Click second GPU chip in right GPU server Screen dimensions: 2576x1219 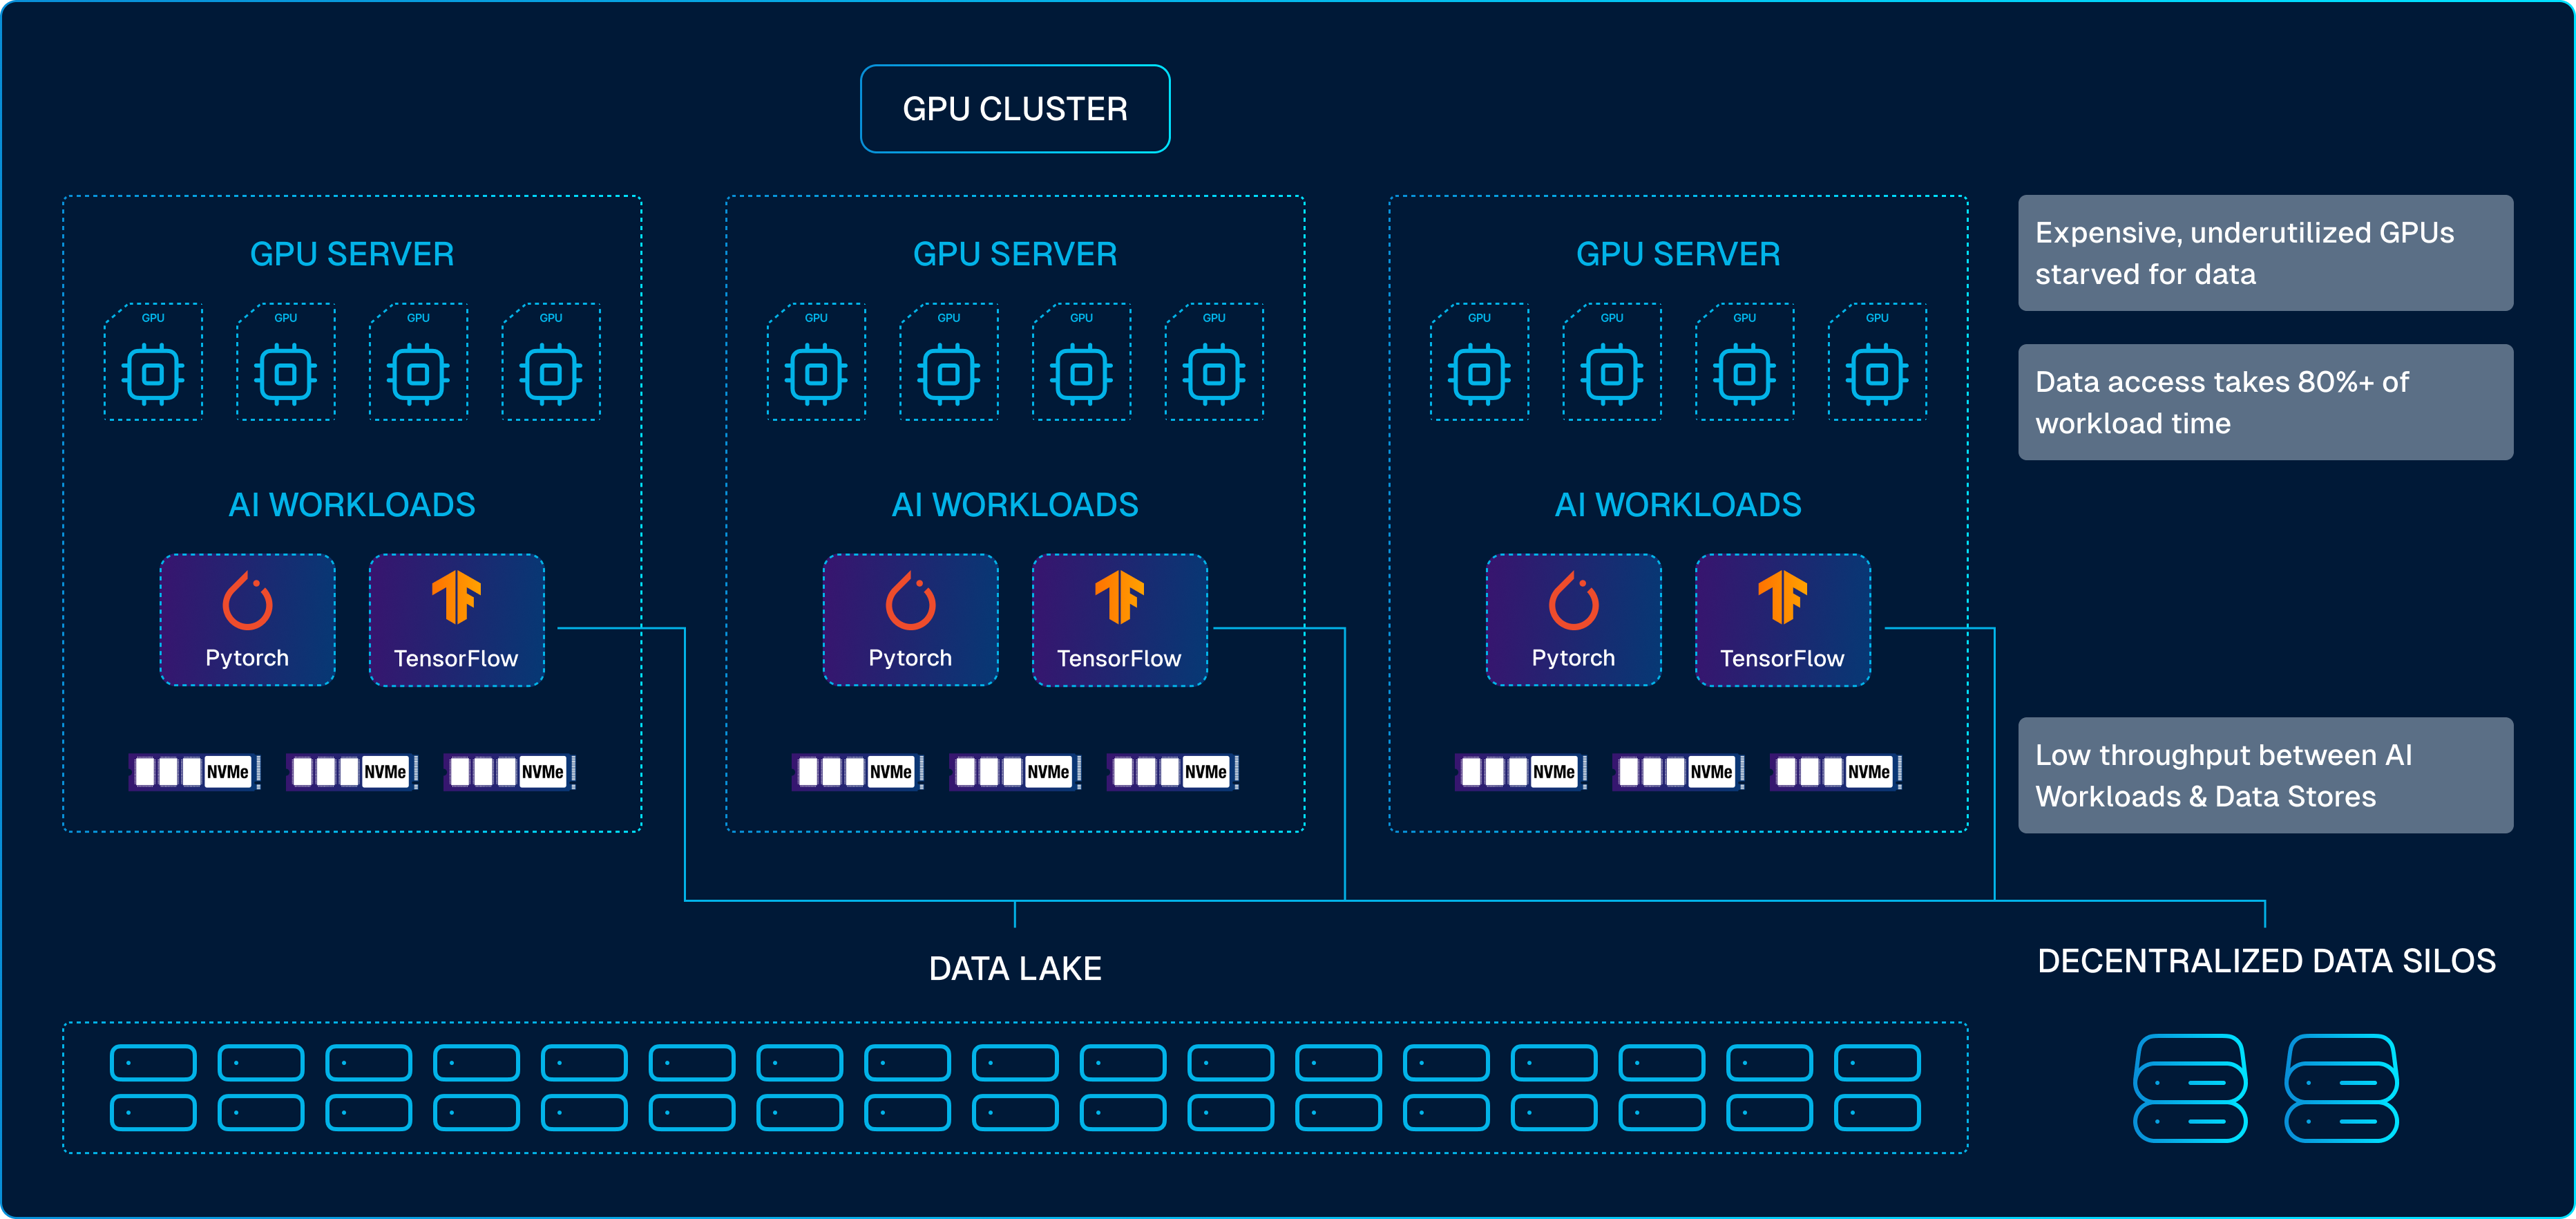tap(1612, 362)
